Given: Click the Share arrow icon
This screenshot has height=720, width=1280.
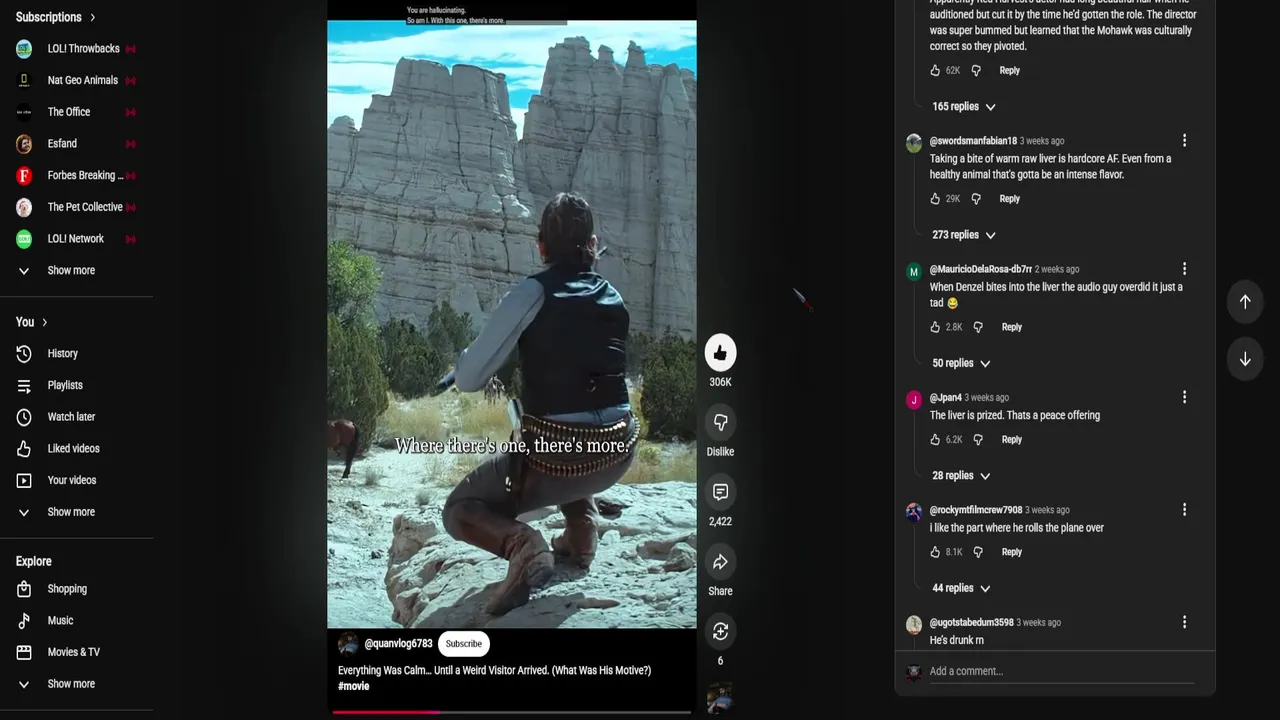Looking at the screenshot, I should 720,562.
